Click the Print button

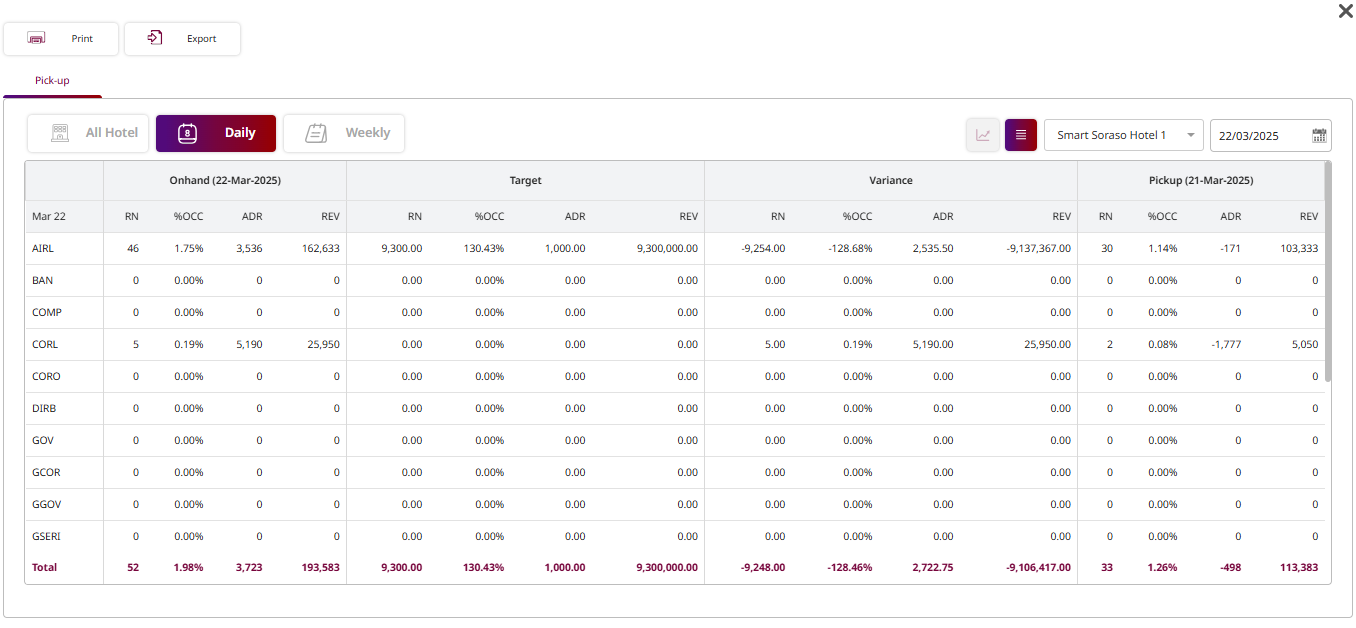tap(61, 39)
